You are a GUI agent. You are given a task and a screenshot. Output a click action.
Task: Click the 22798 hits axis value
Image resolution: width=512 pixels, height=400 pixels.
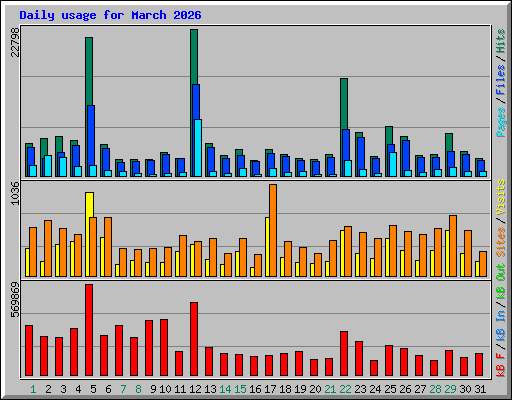(x=15, y=42)
